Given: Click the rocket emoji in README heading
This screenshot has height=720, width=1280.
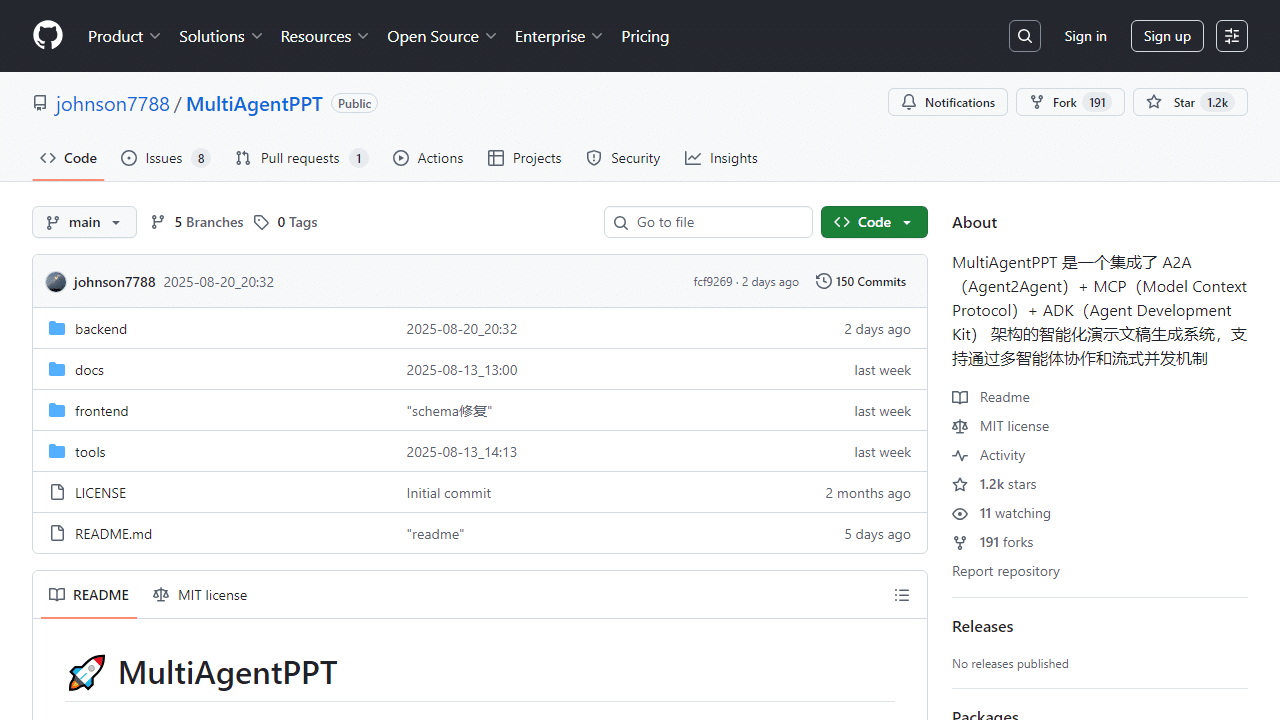Looking at the screenshot, I should [86, 673].
